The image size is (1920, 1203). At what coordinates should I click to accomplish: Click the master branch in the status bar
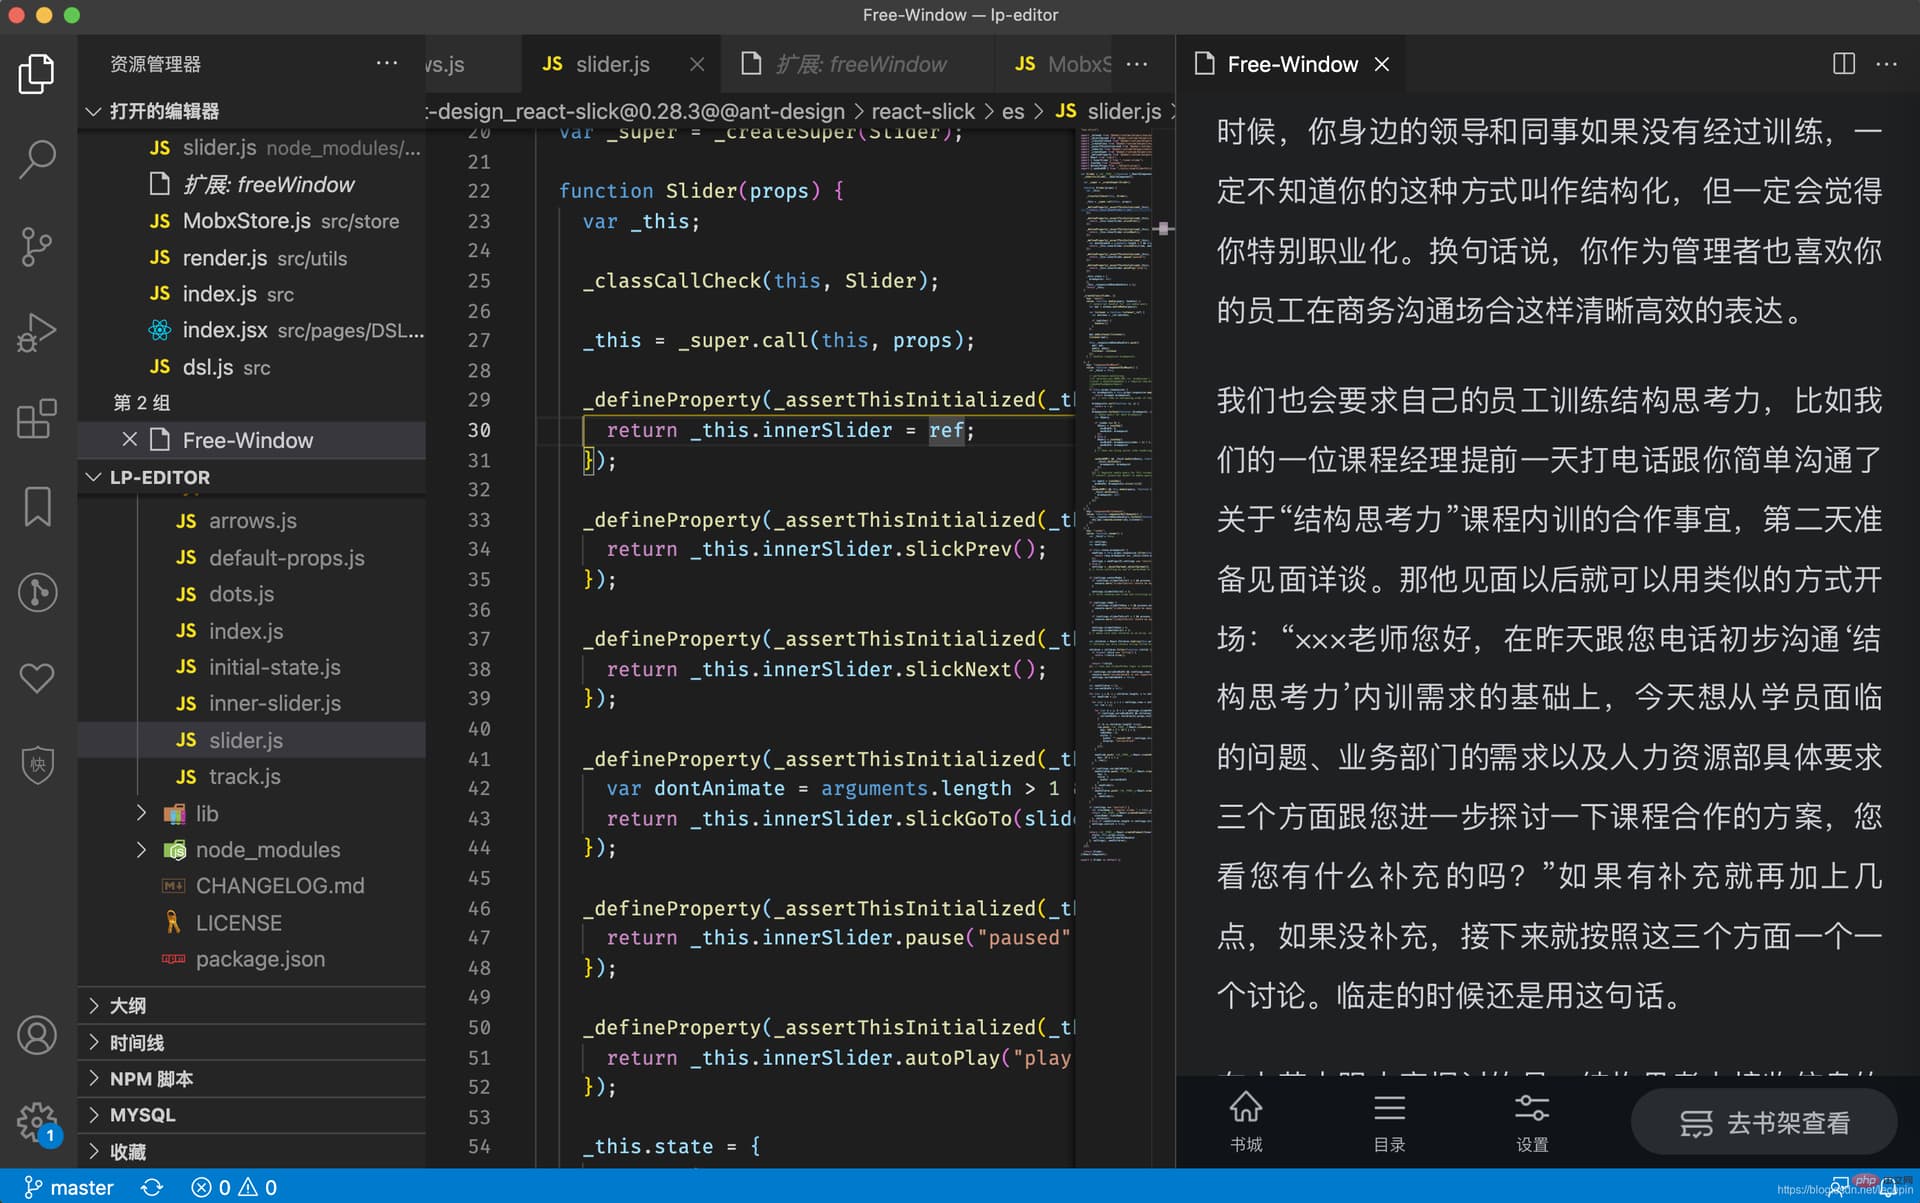[x=68, y=1187]
